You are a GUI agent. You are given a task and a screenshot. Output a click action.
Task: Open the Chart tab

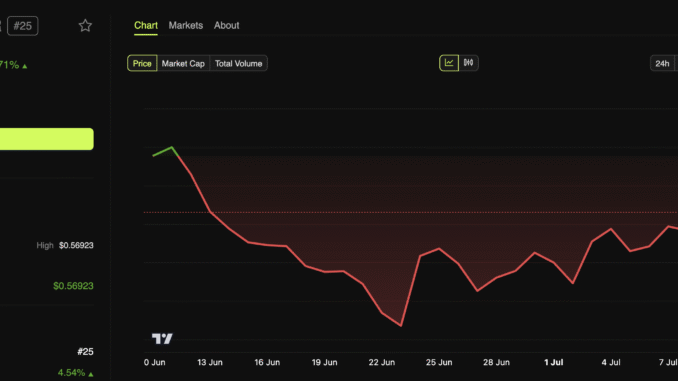coord(146,26)
